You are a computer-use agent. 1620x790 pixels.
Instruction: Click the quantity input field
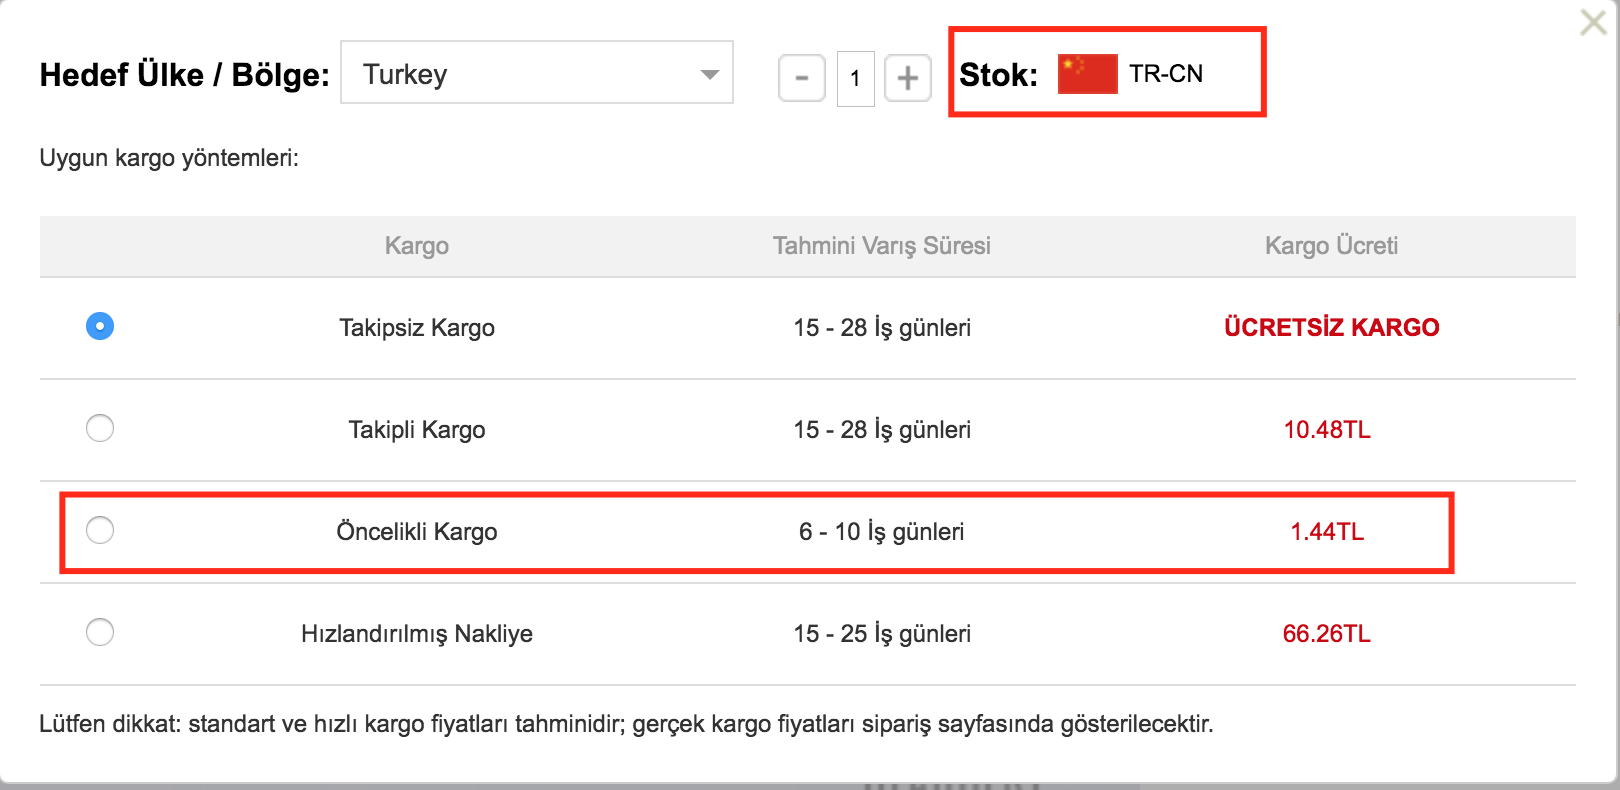855,78
